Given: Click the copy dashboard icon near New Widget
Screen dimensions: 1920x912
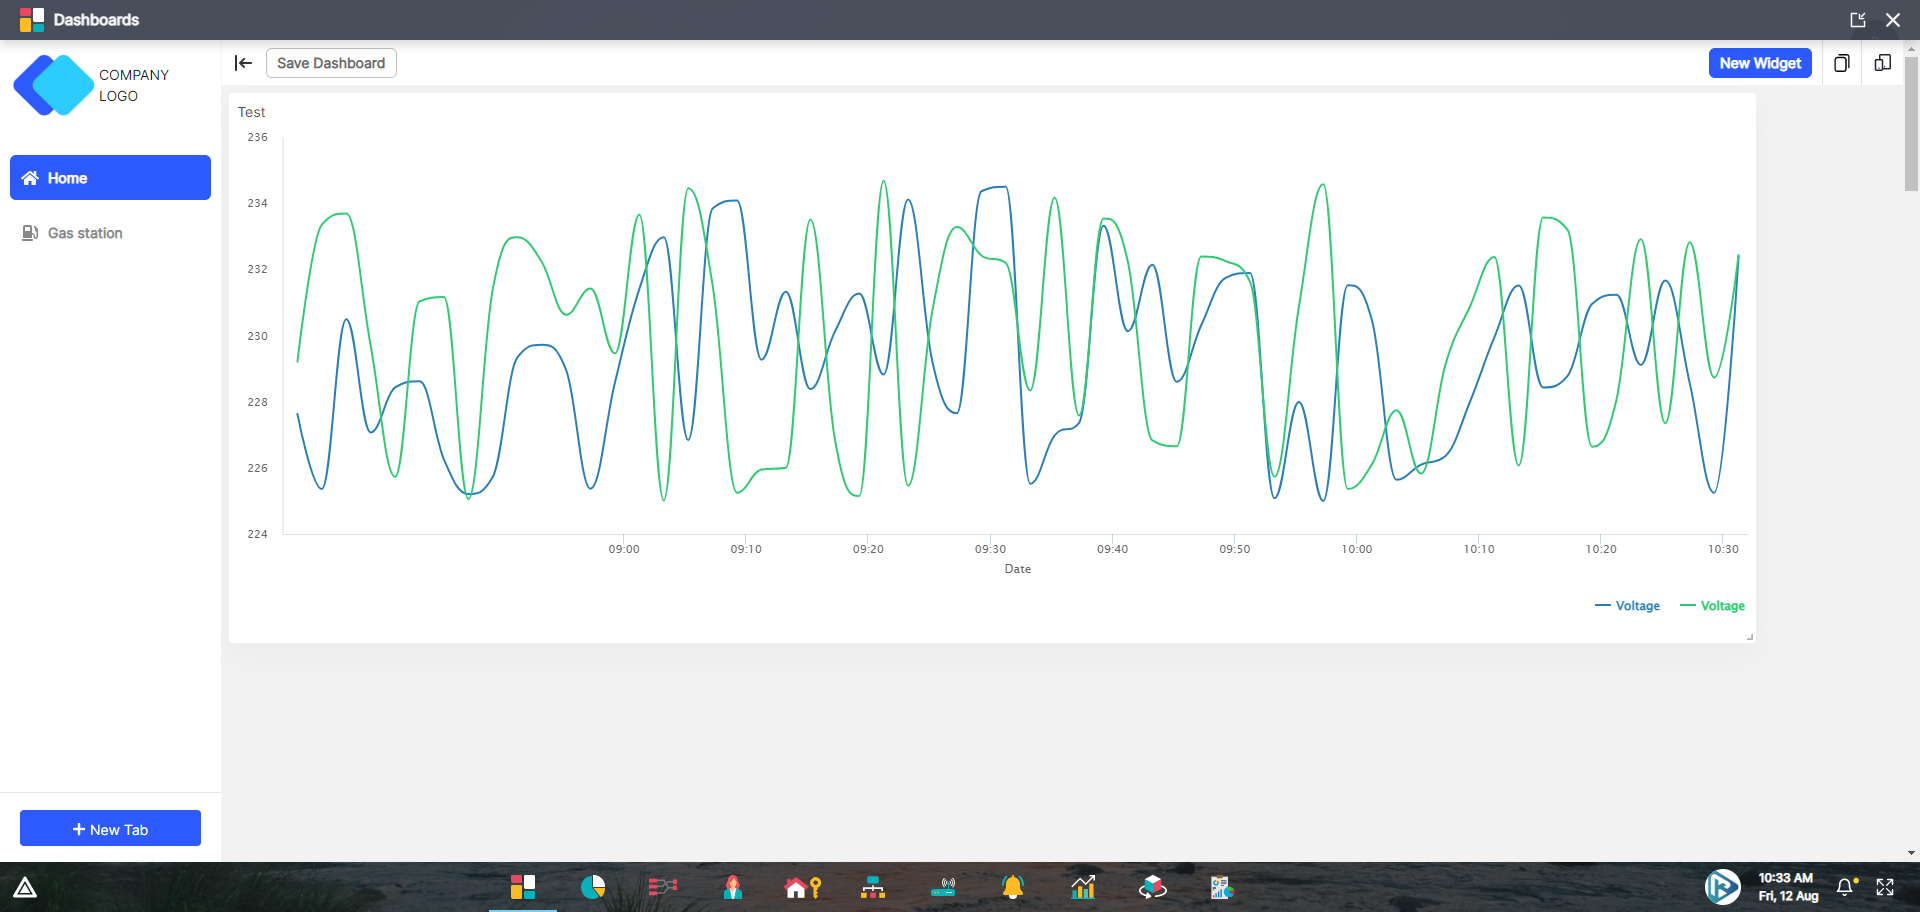Looking at the screenshot, I should coord(1843,63).
